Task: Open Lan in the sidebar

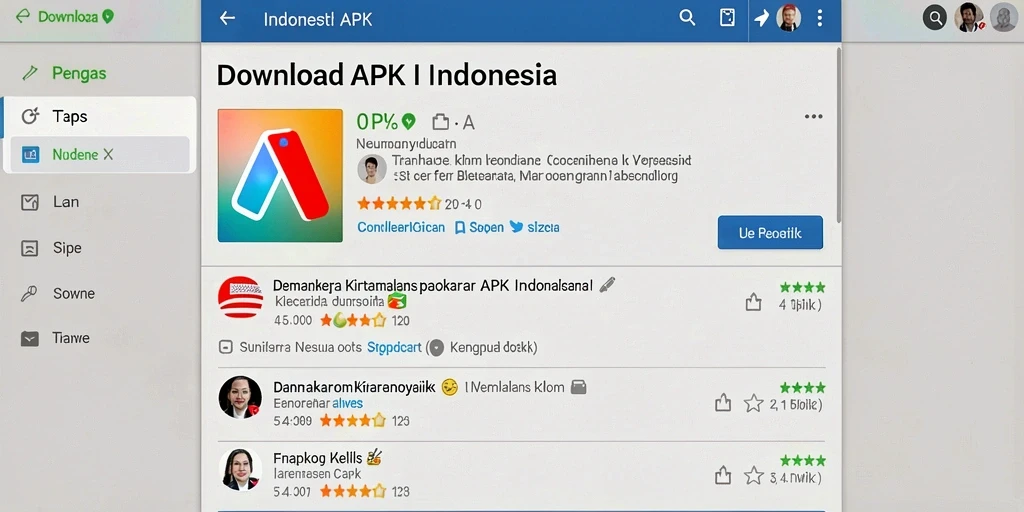Action: click(66, 202)
